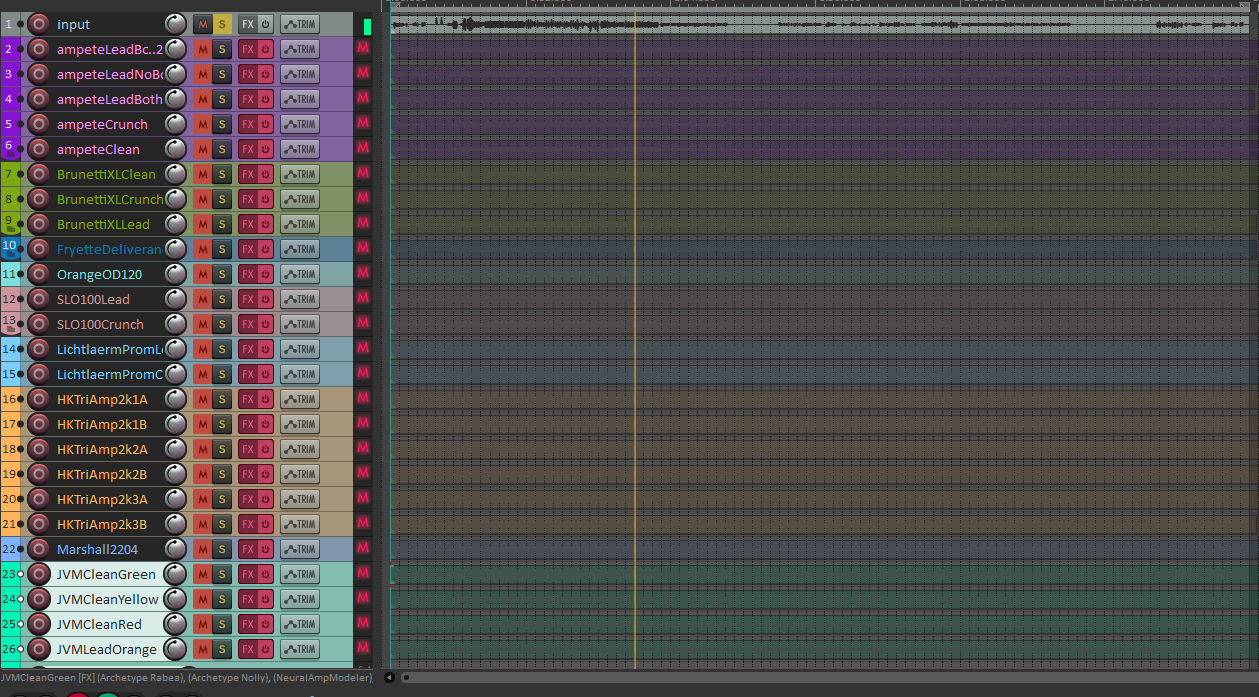
Task: Open FX chain for JVMCleanRed track
Action: tap(247, 624)
